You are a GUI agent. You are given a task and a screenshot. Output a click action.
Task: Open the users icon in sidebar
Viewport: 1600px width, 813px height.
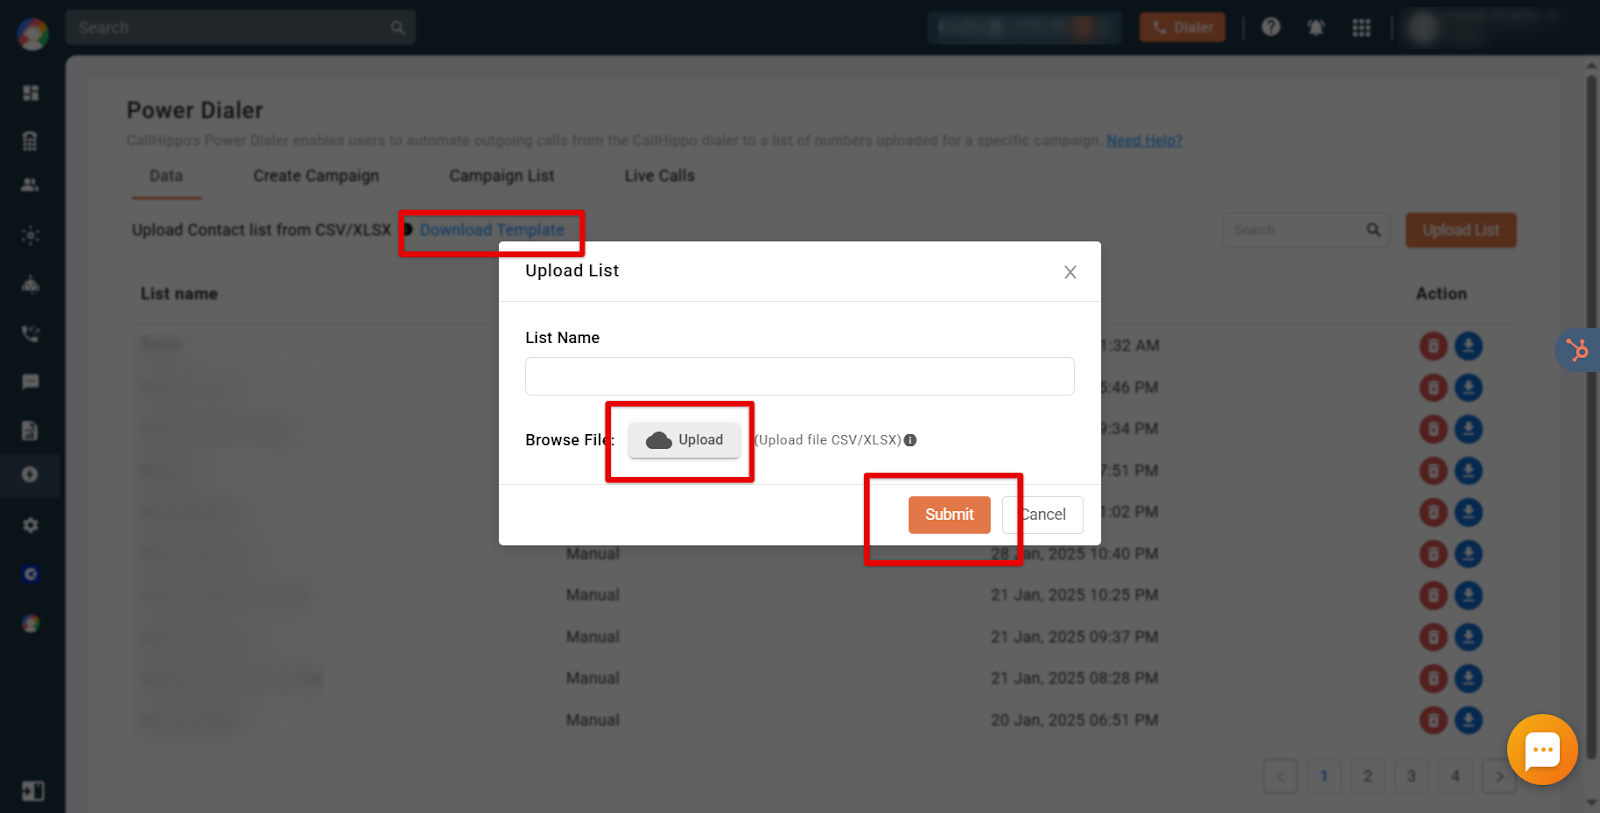click(30, 185)
